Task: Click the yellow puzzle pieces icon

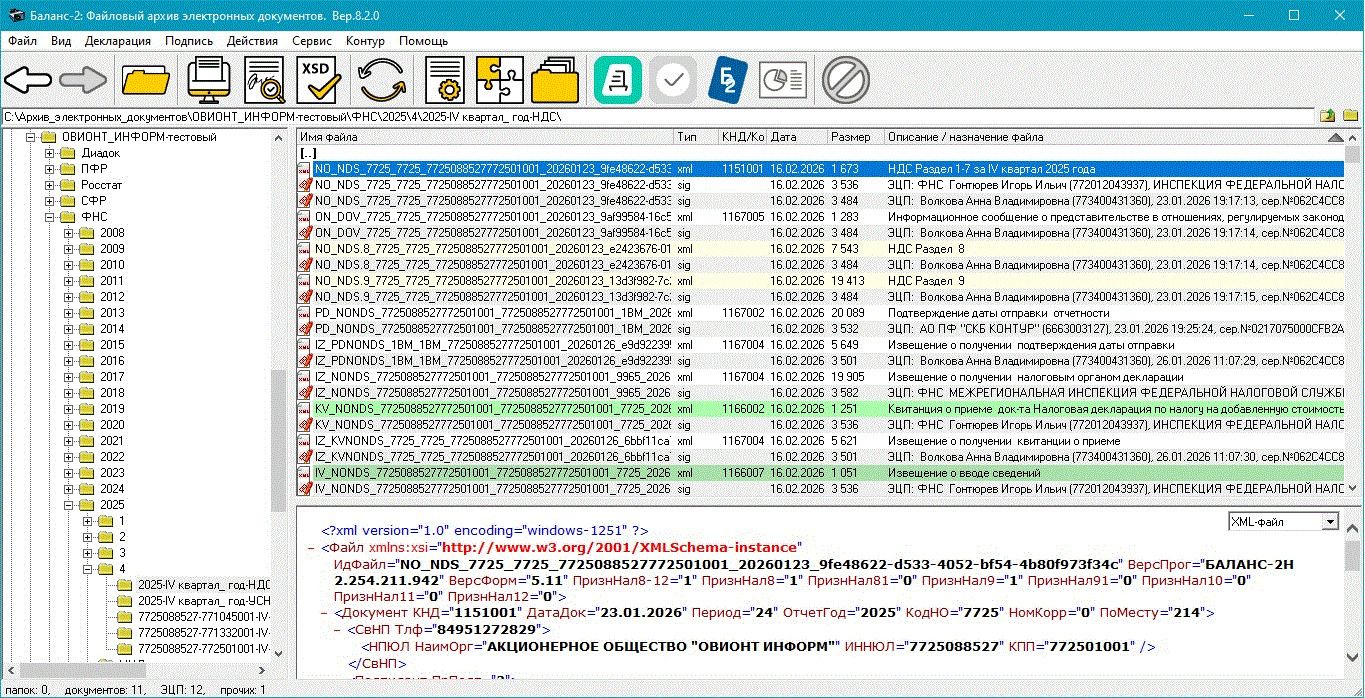Action: [x=499, y=81]
